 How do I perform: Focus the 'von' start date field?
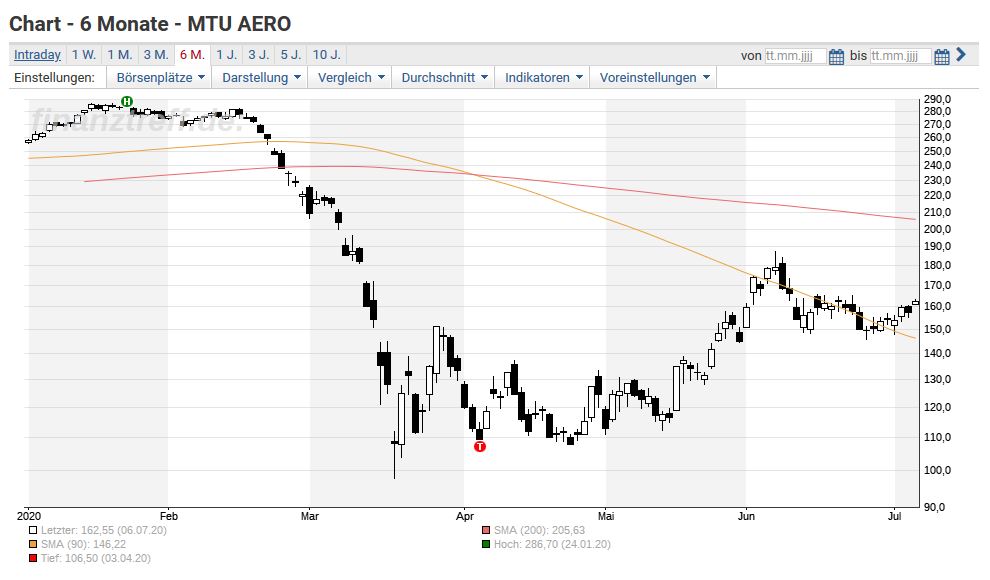pyautogui.click(x=795, y=56)
